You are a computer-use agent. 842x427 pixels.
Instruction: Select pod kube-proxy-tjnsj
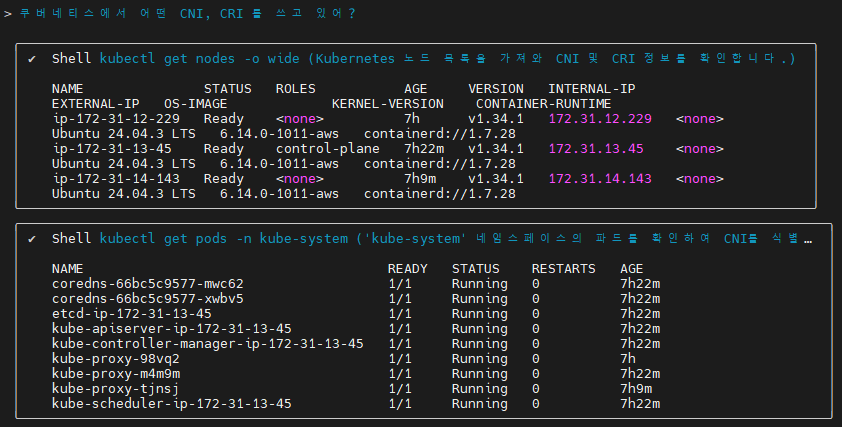click(115, 389)
